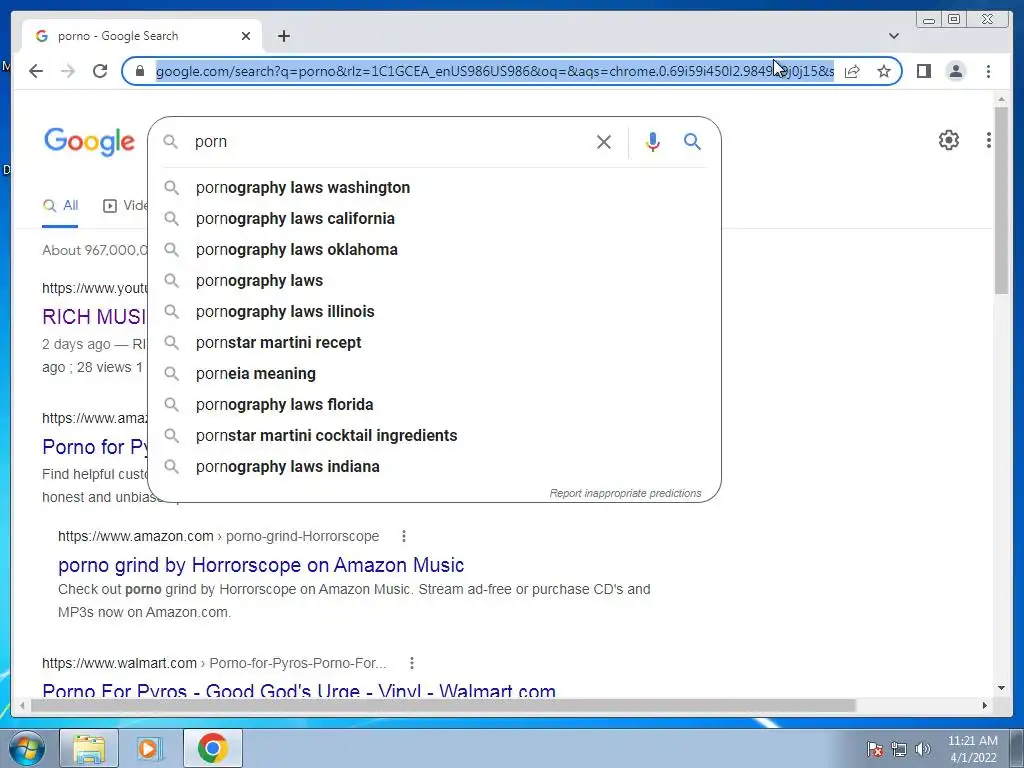Click the browser forward arrow
This screenshot has width=1024, height=768.
click(x=68, y=71)
